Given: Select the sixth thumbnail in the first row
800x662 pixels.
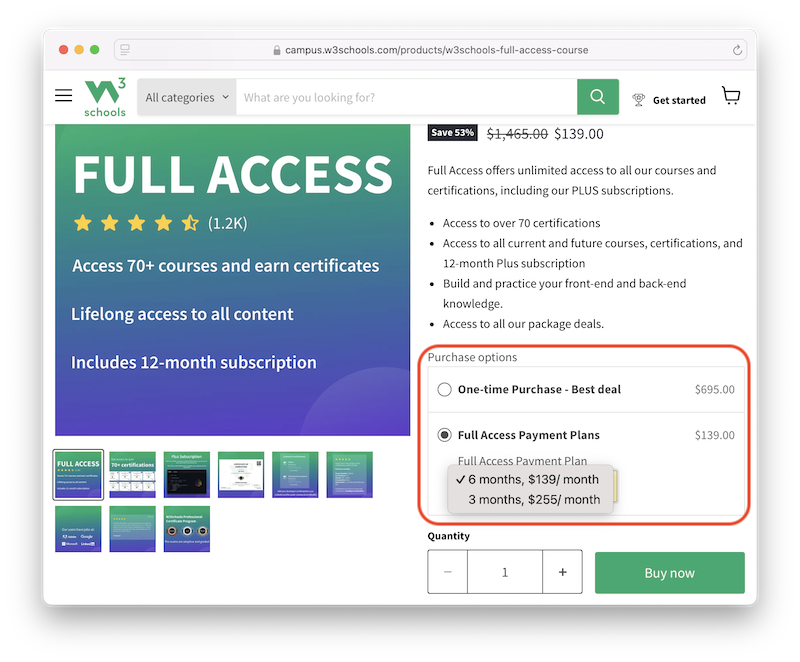Looking at the screenshot, I should click(349, 475).
